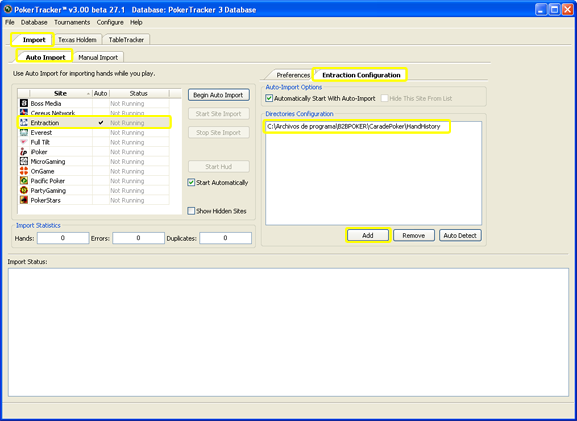Click the PokerStars site icon
This screenshot has width=577, height=421.
(24, 200)
